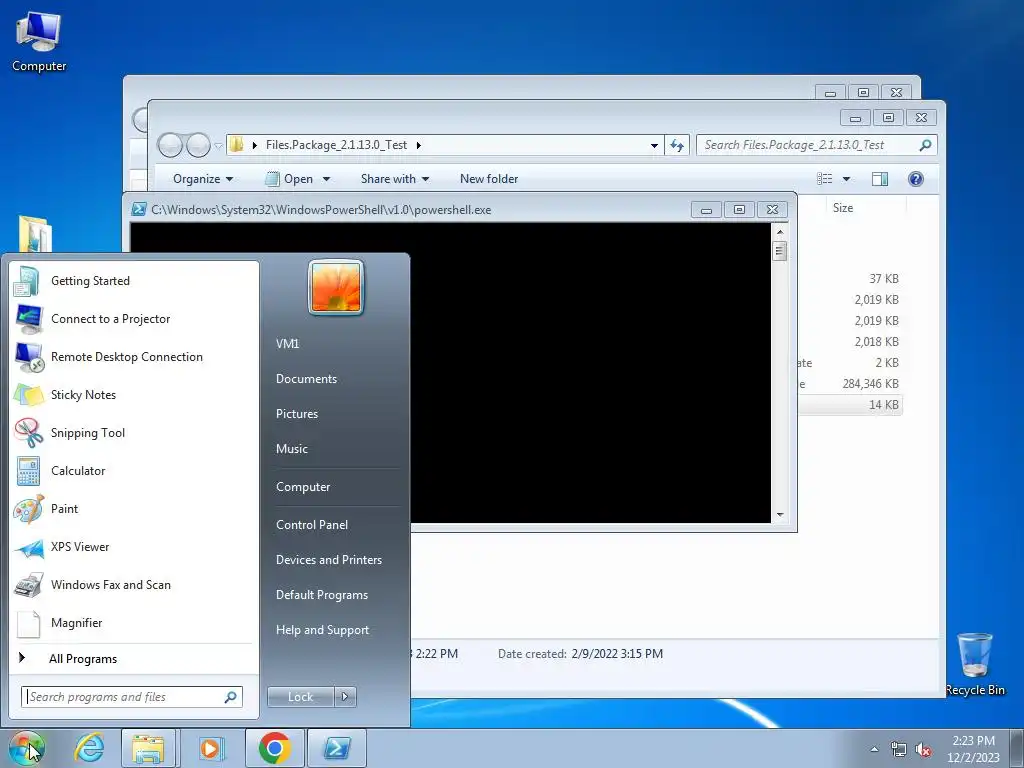1024x768 pixels.
Task: Launch Connect to a Projector
Action: 134,319
